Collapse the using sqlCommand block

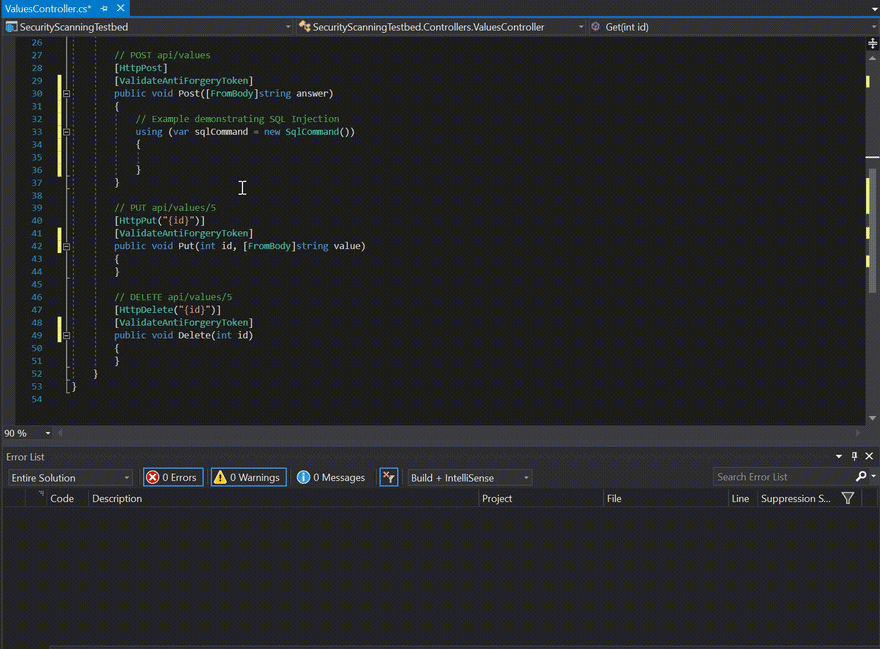[66, 132]
